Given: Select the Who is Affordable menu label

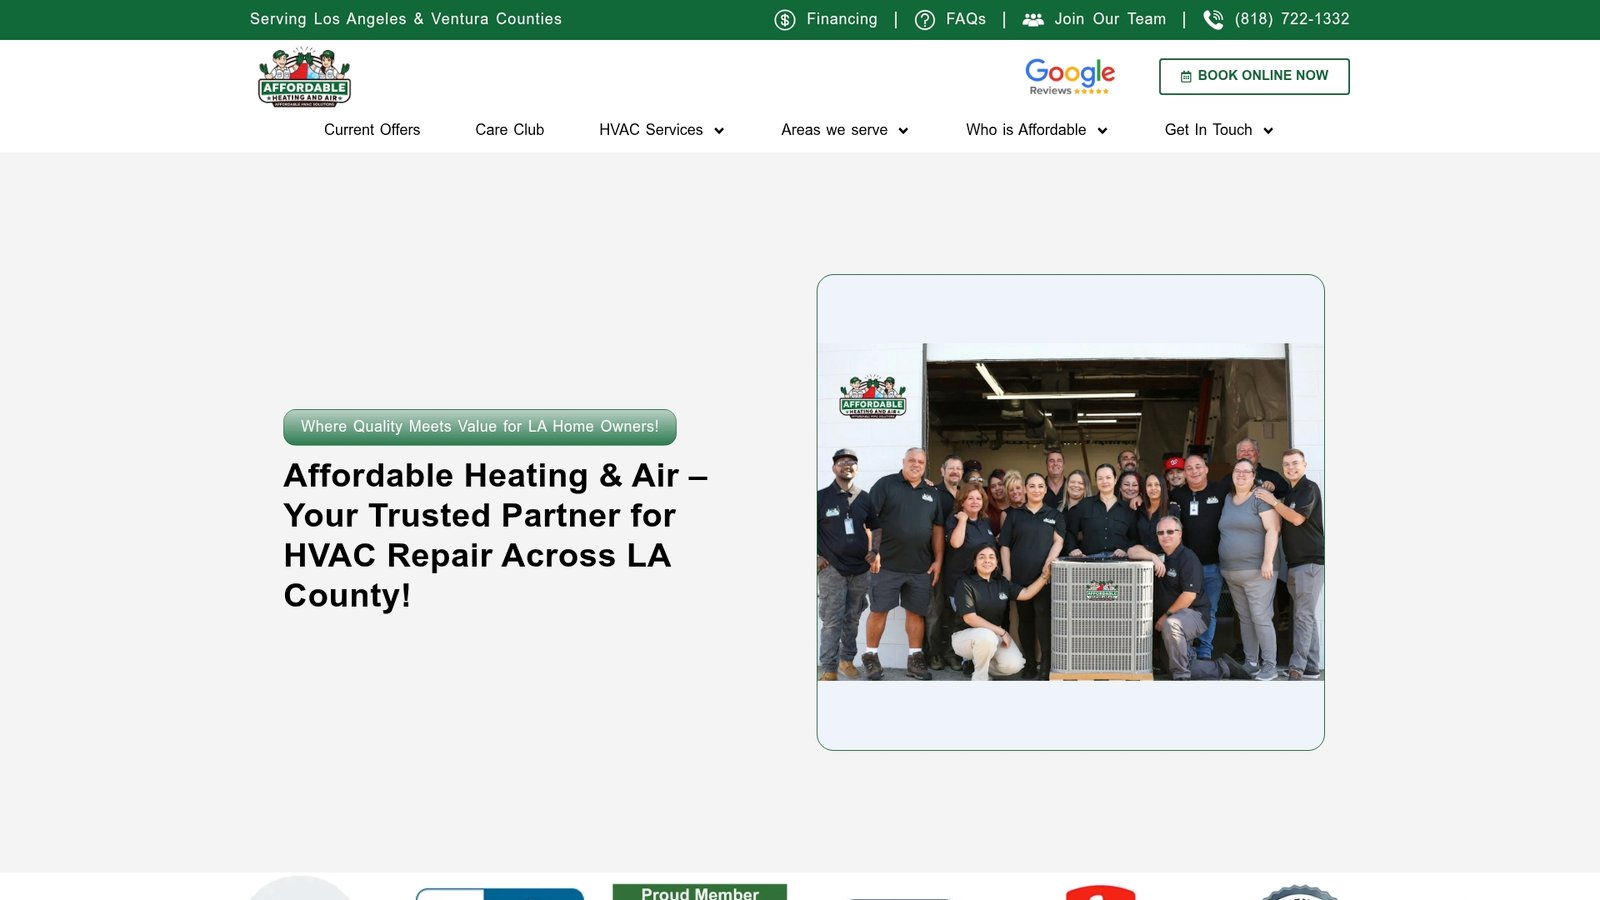Looking at the screenshot, I should (x=1026, y=130).
